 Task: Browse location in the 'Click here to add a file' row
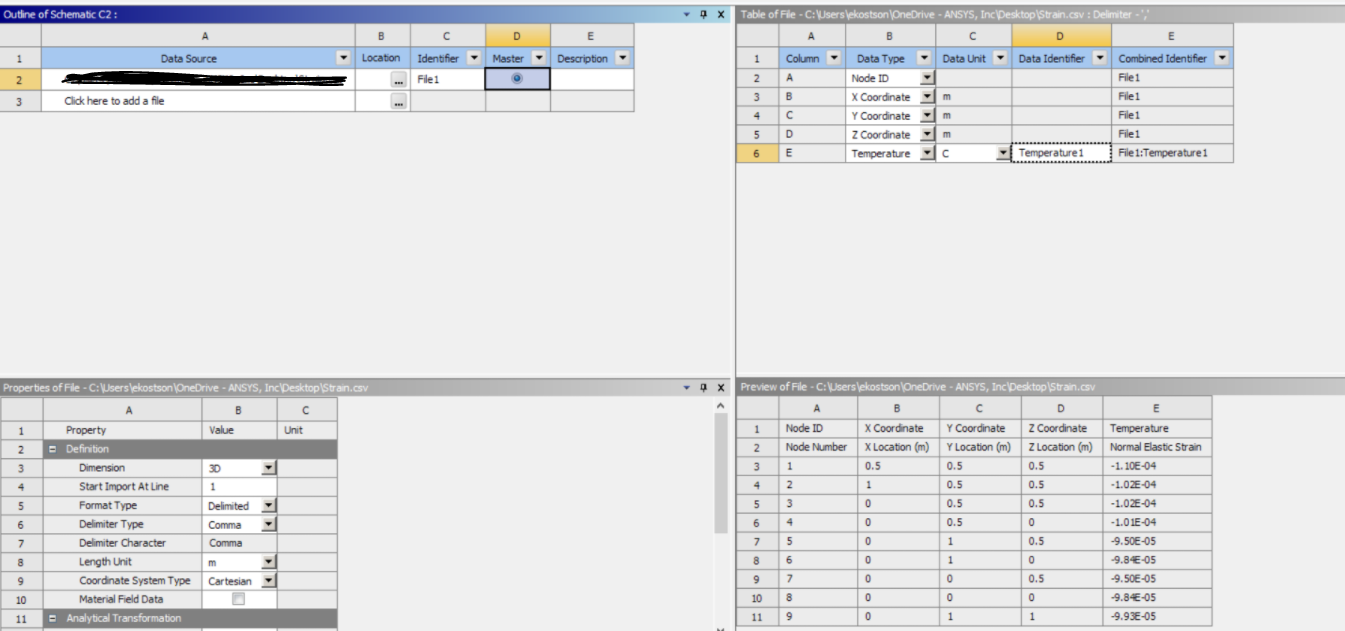pyautogui.click(x=398, y=101)
